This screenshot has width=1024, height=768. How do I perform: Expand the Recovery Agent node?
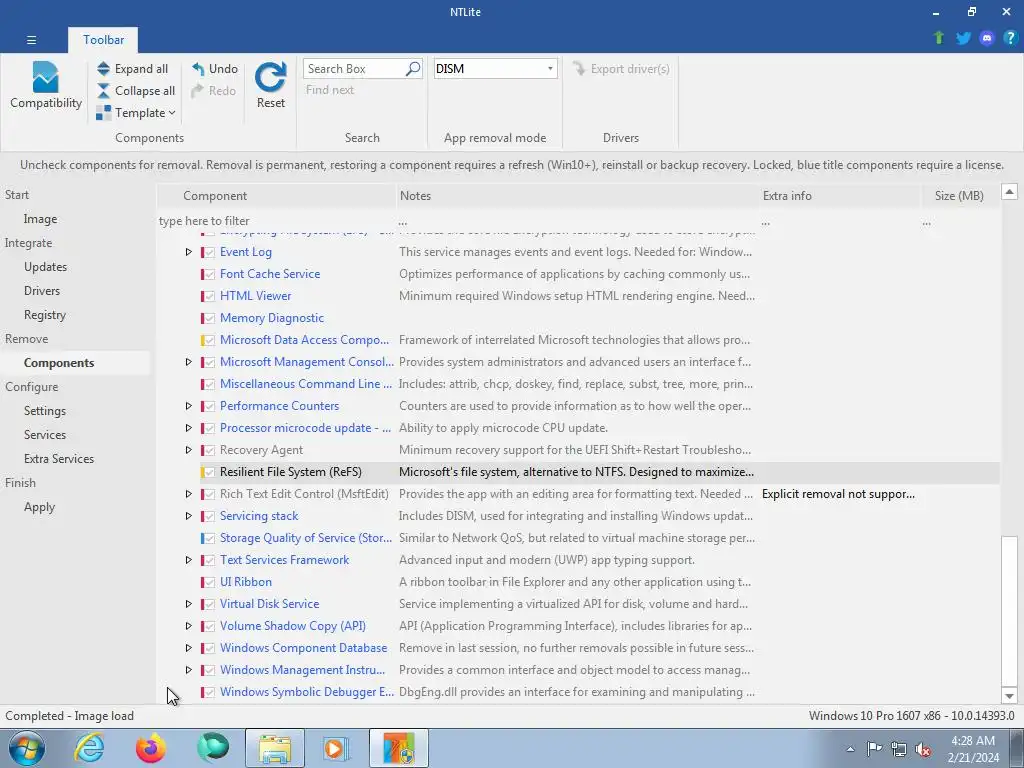point(188,450)
